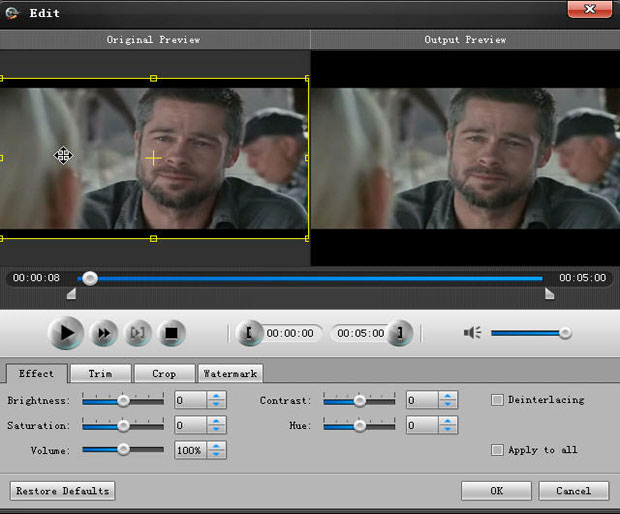Increase Hue with up arrow

point(448,421)
